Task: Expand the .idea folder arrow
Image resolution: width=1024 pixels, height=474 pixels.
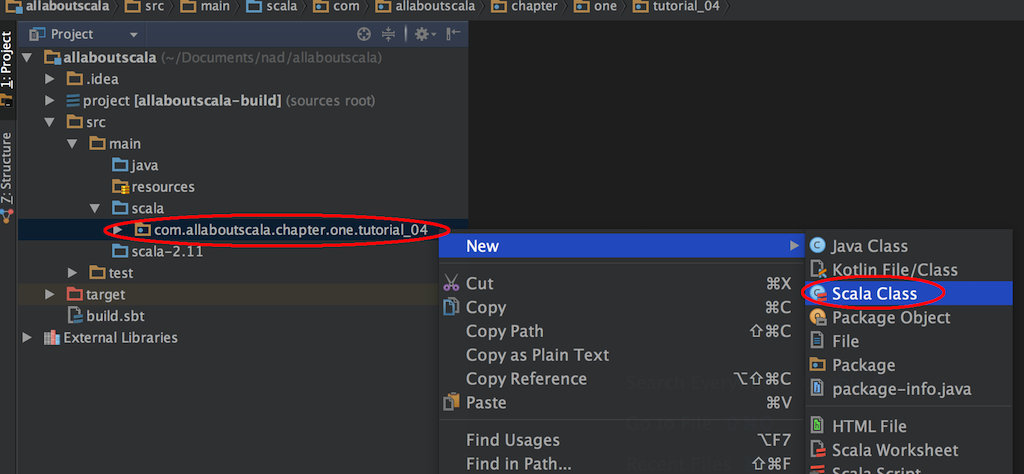Action: coord(50,79)
